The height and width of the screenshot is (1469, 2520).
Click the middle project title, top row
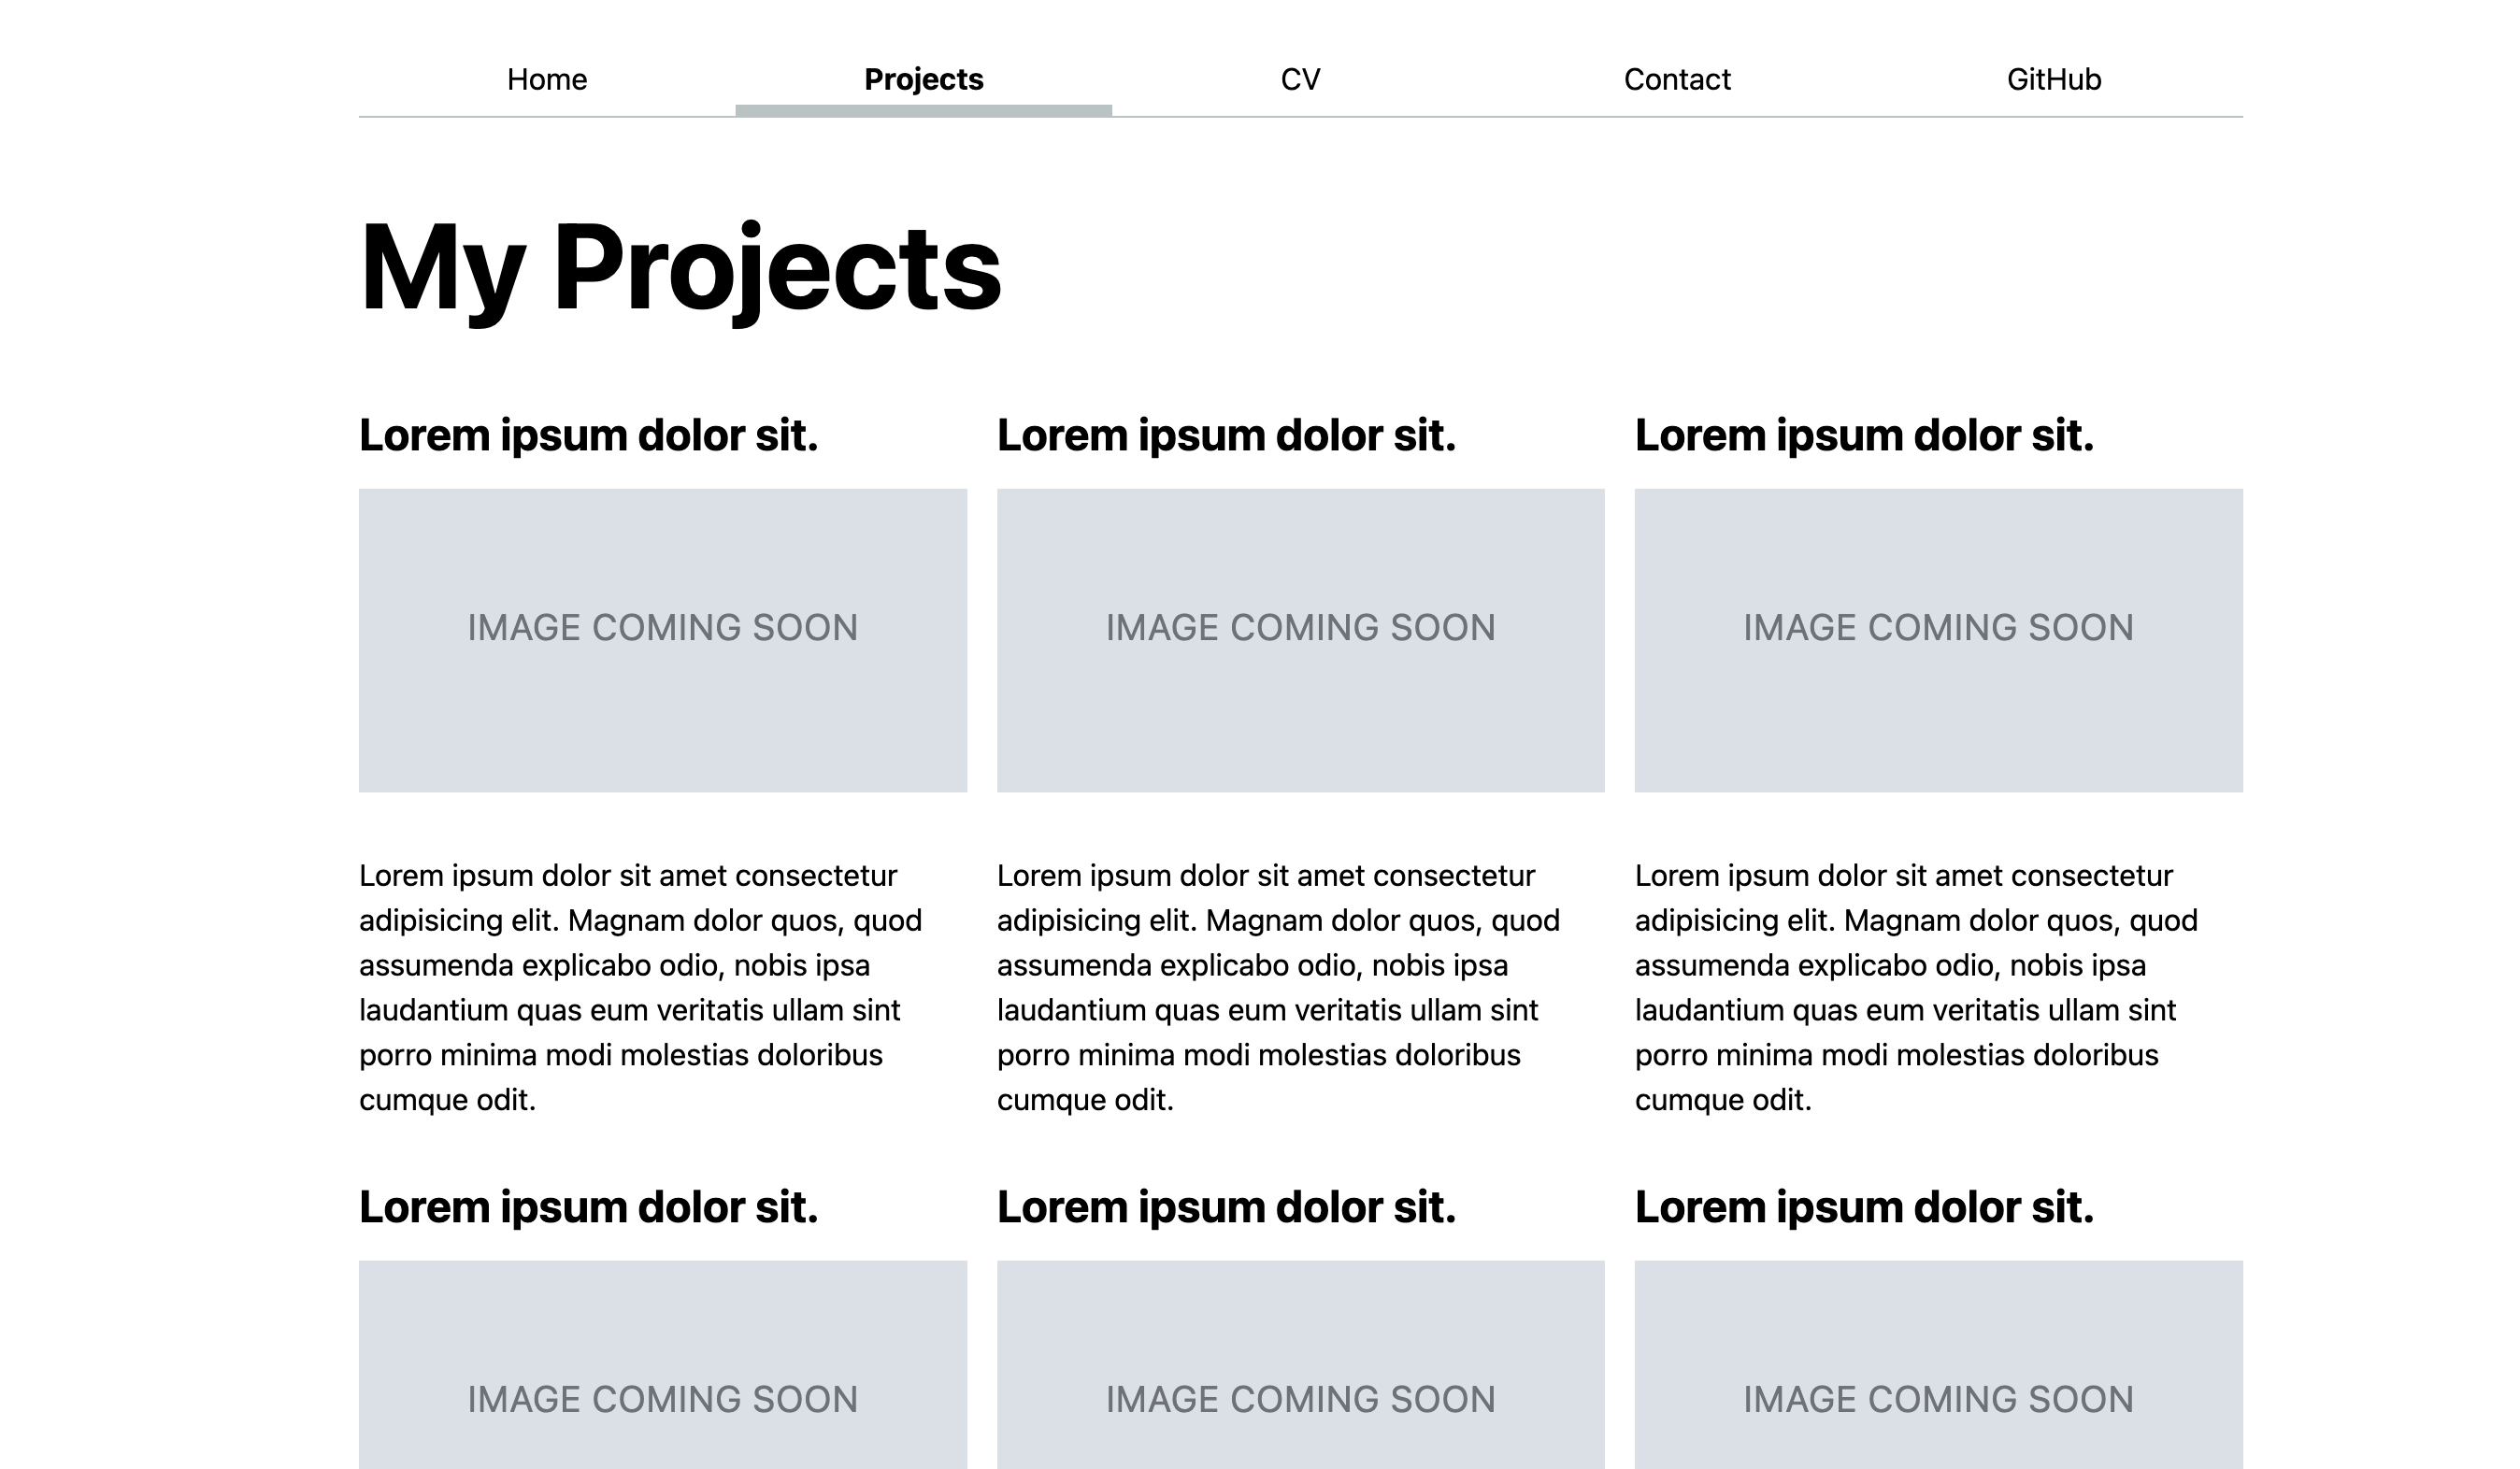coord(1226,436)
